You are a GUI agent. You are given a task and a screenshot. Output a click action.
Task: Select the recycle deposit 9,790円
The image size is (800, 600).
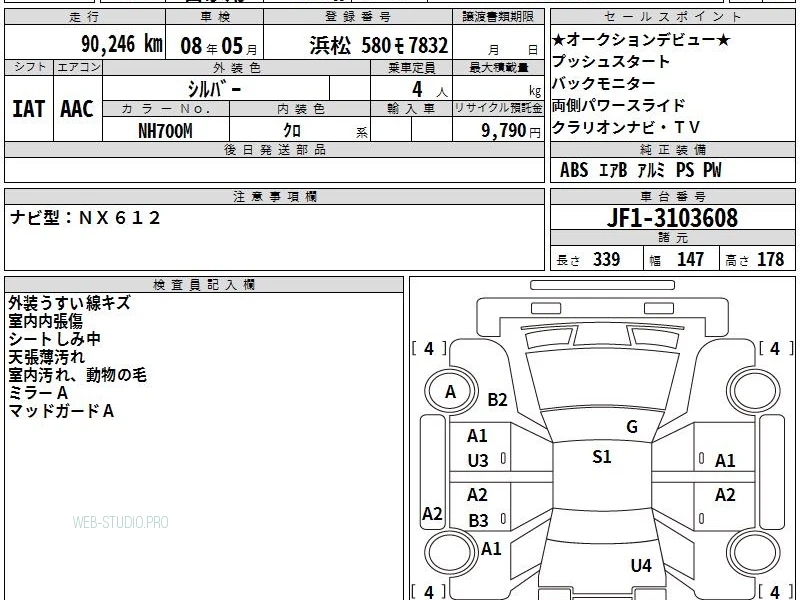[511, 131]
